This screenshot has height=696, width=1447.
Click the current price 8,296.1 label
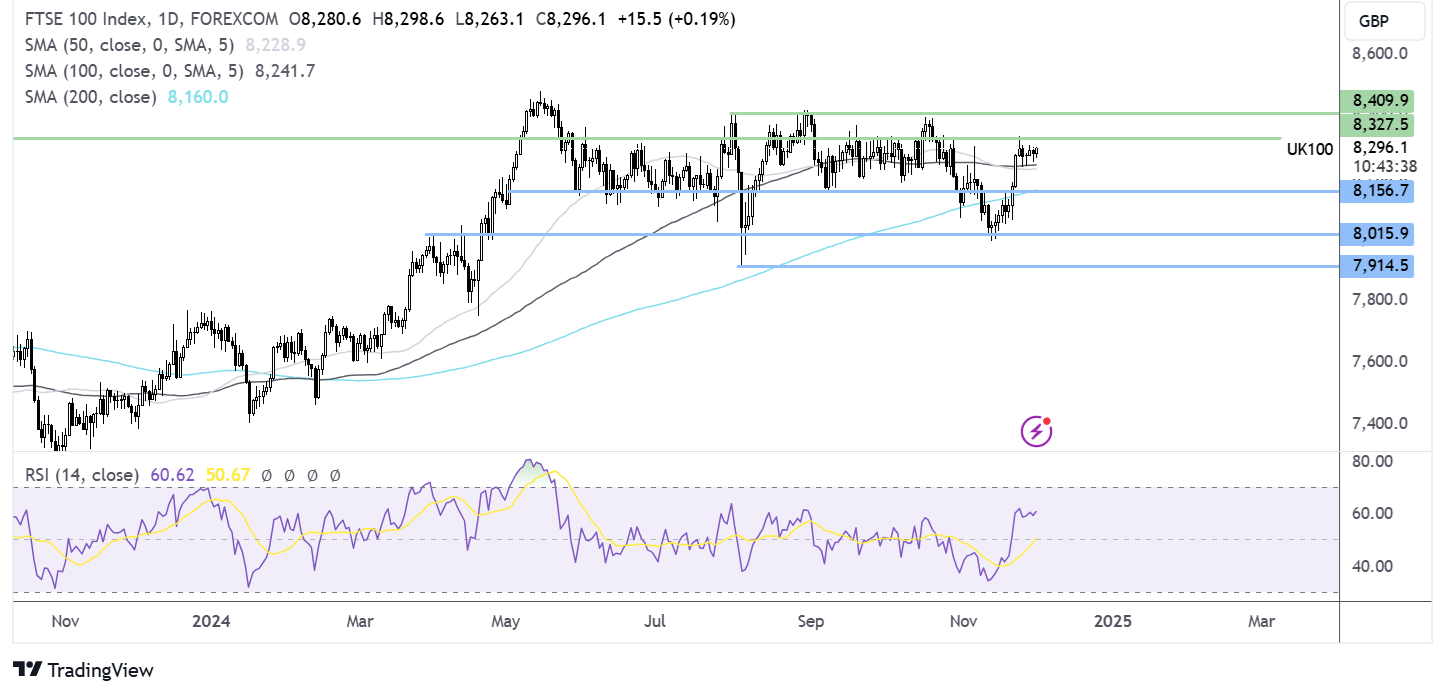(x=1379, y=147)
